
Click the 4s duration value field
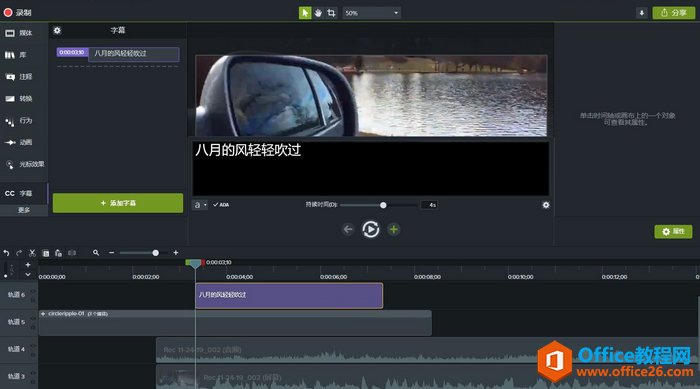(x=429, y=205)
